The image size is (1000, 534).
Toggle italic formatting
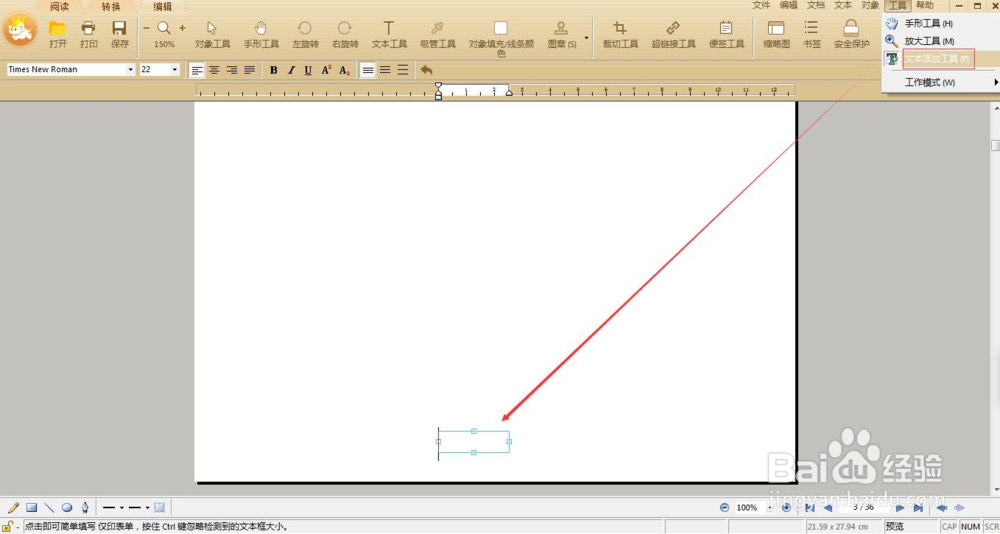pyautogui.click(x=291, y=70)
